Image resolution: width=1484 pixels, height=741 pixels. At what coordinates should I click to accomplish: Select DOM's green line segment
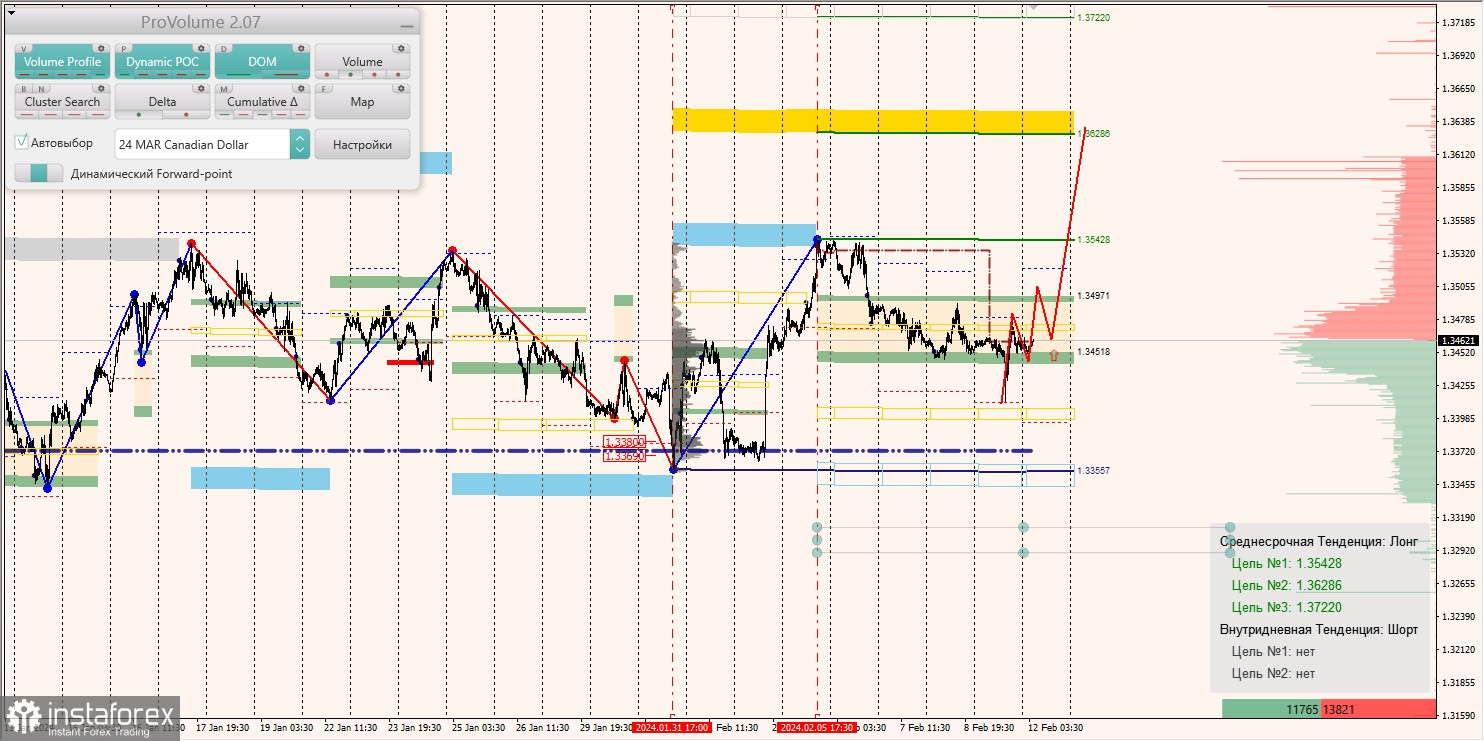coord(238,74)
